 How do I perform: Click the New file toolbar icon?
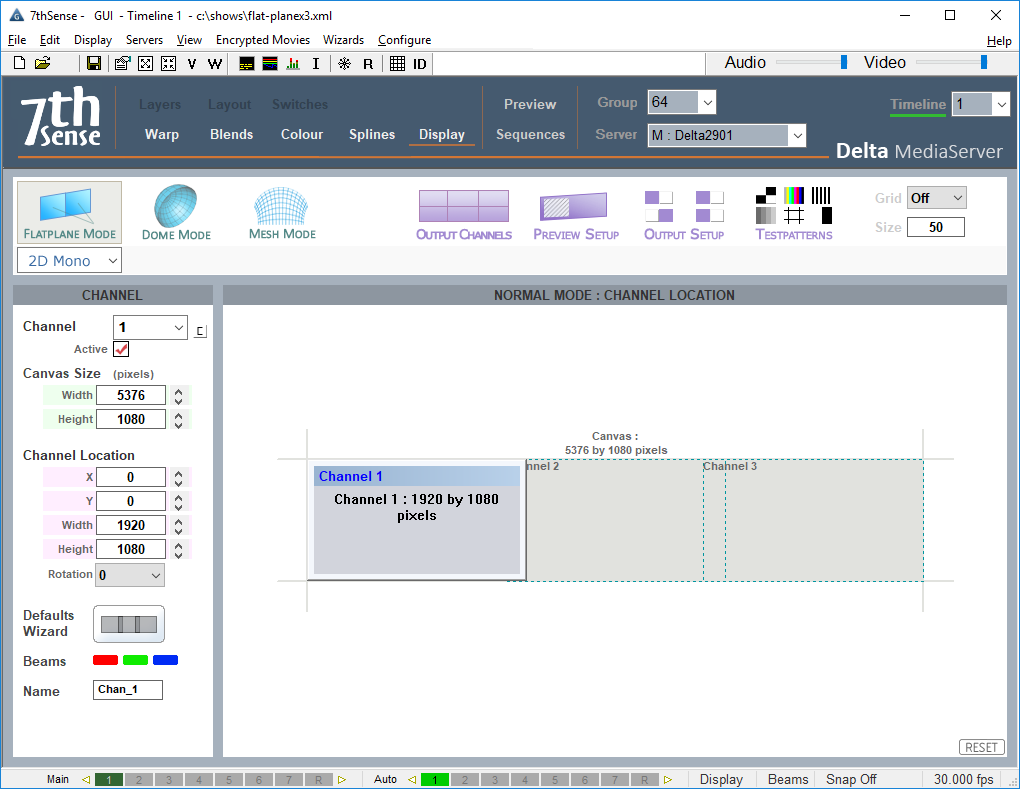[x=20, y=63]
